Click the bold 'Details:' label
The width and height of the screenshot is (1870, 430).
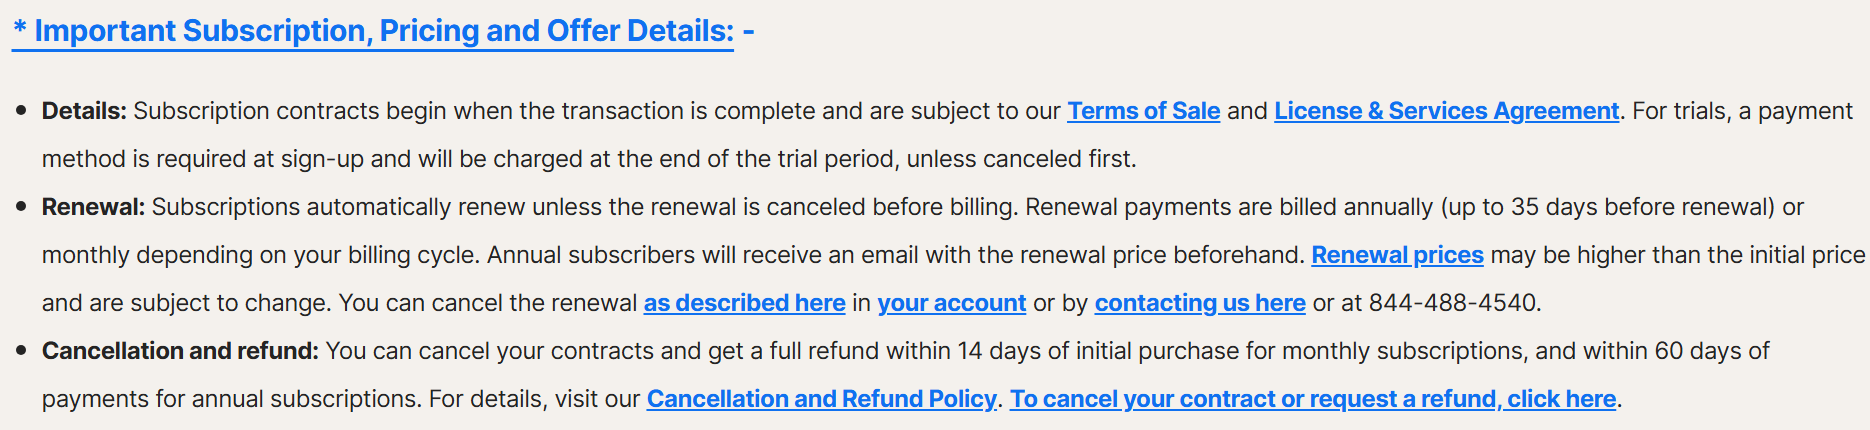(x=84, y=111)
